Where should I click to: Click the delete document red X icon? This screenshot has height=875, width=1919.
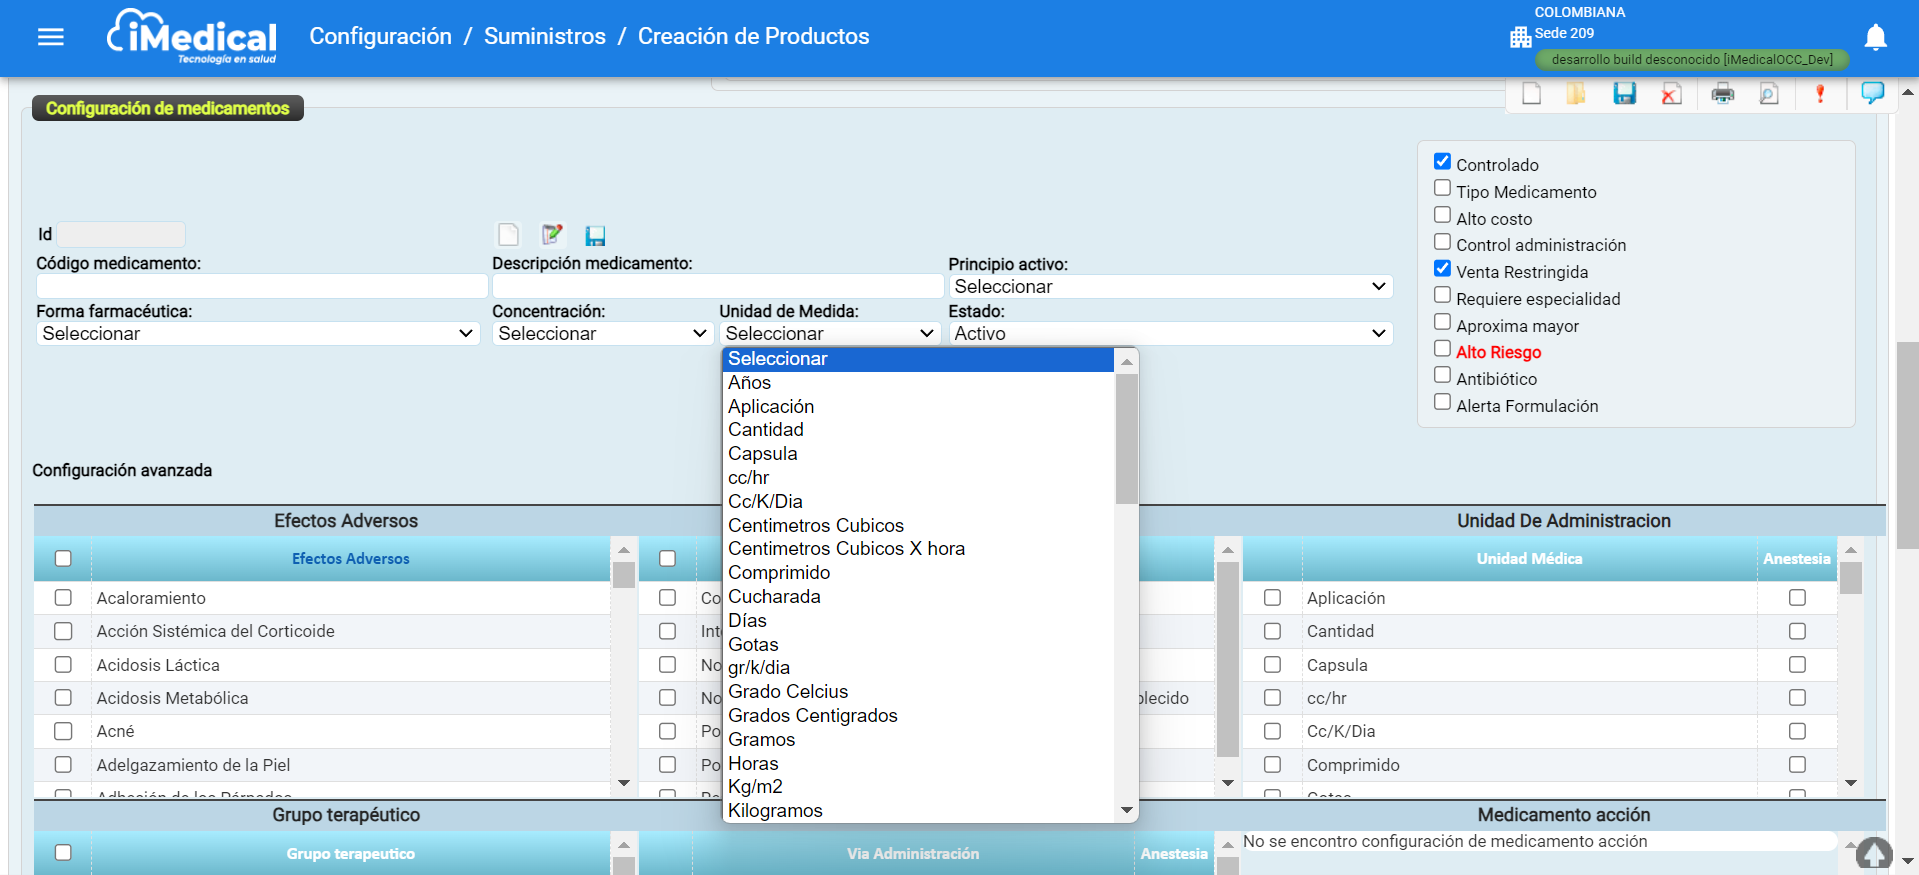[1671, 94]
